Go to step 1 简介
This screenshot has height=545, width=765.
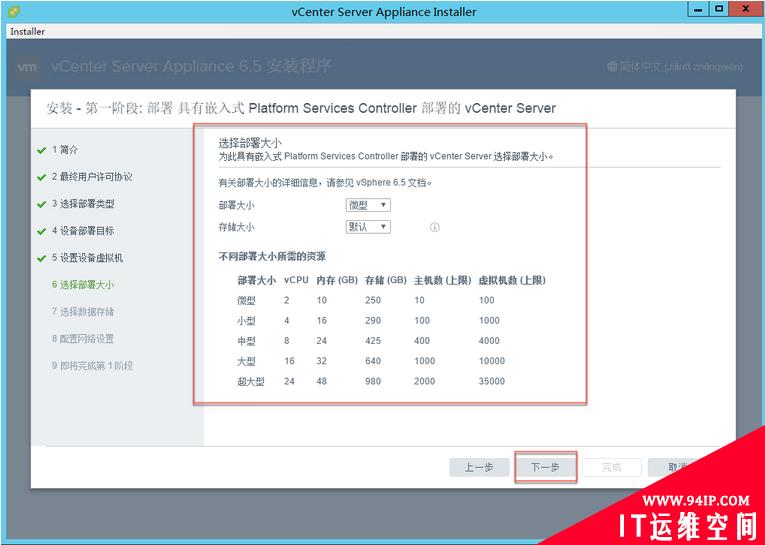(x=65, y=150)
